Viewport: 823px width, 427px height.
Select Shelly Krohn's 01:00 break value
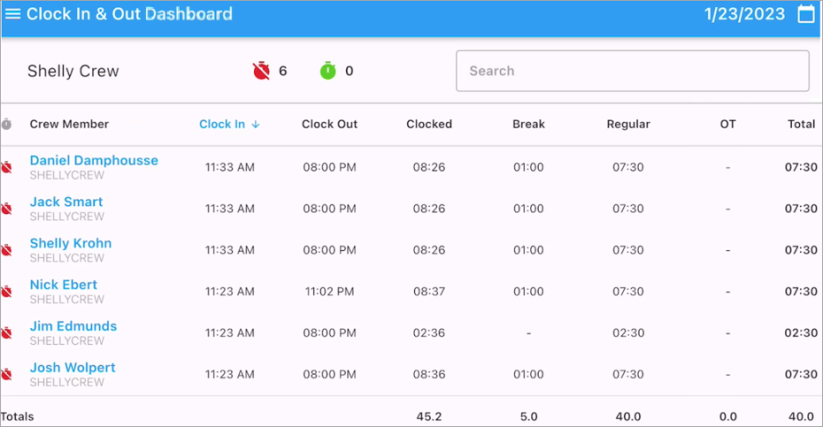click(529, 250)
